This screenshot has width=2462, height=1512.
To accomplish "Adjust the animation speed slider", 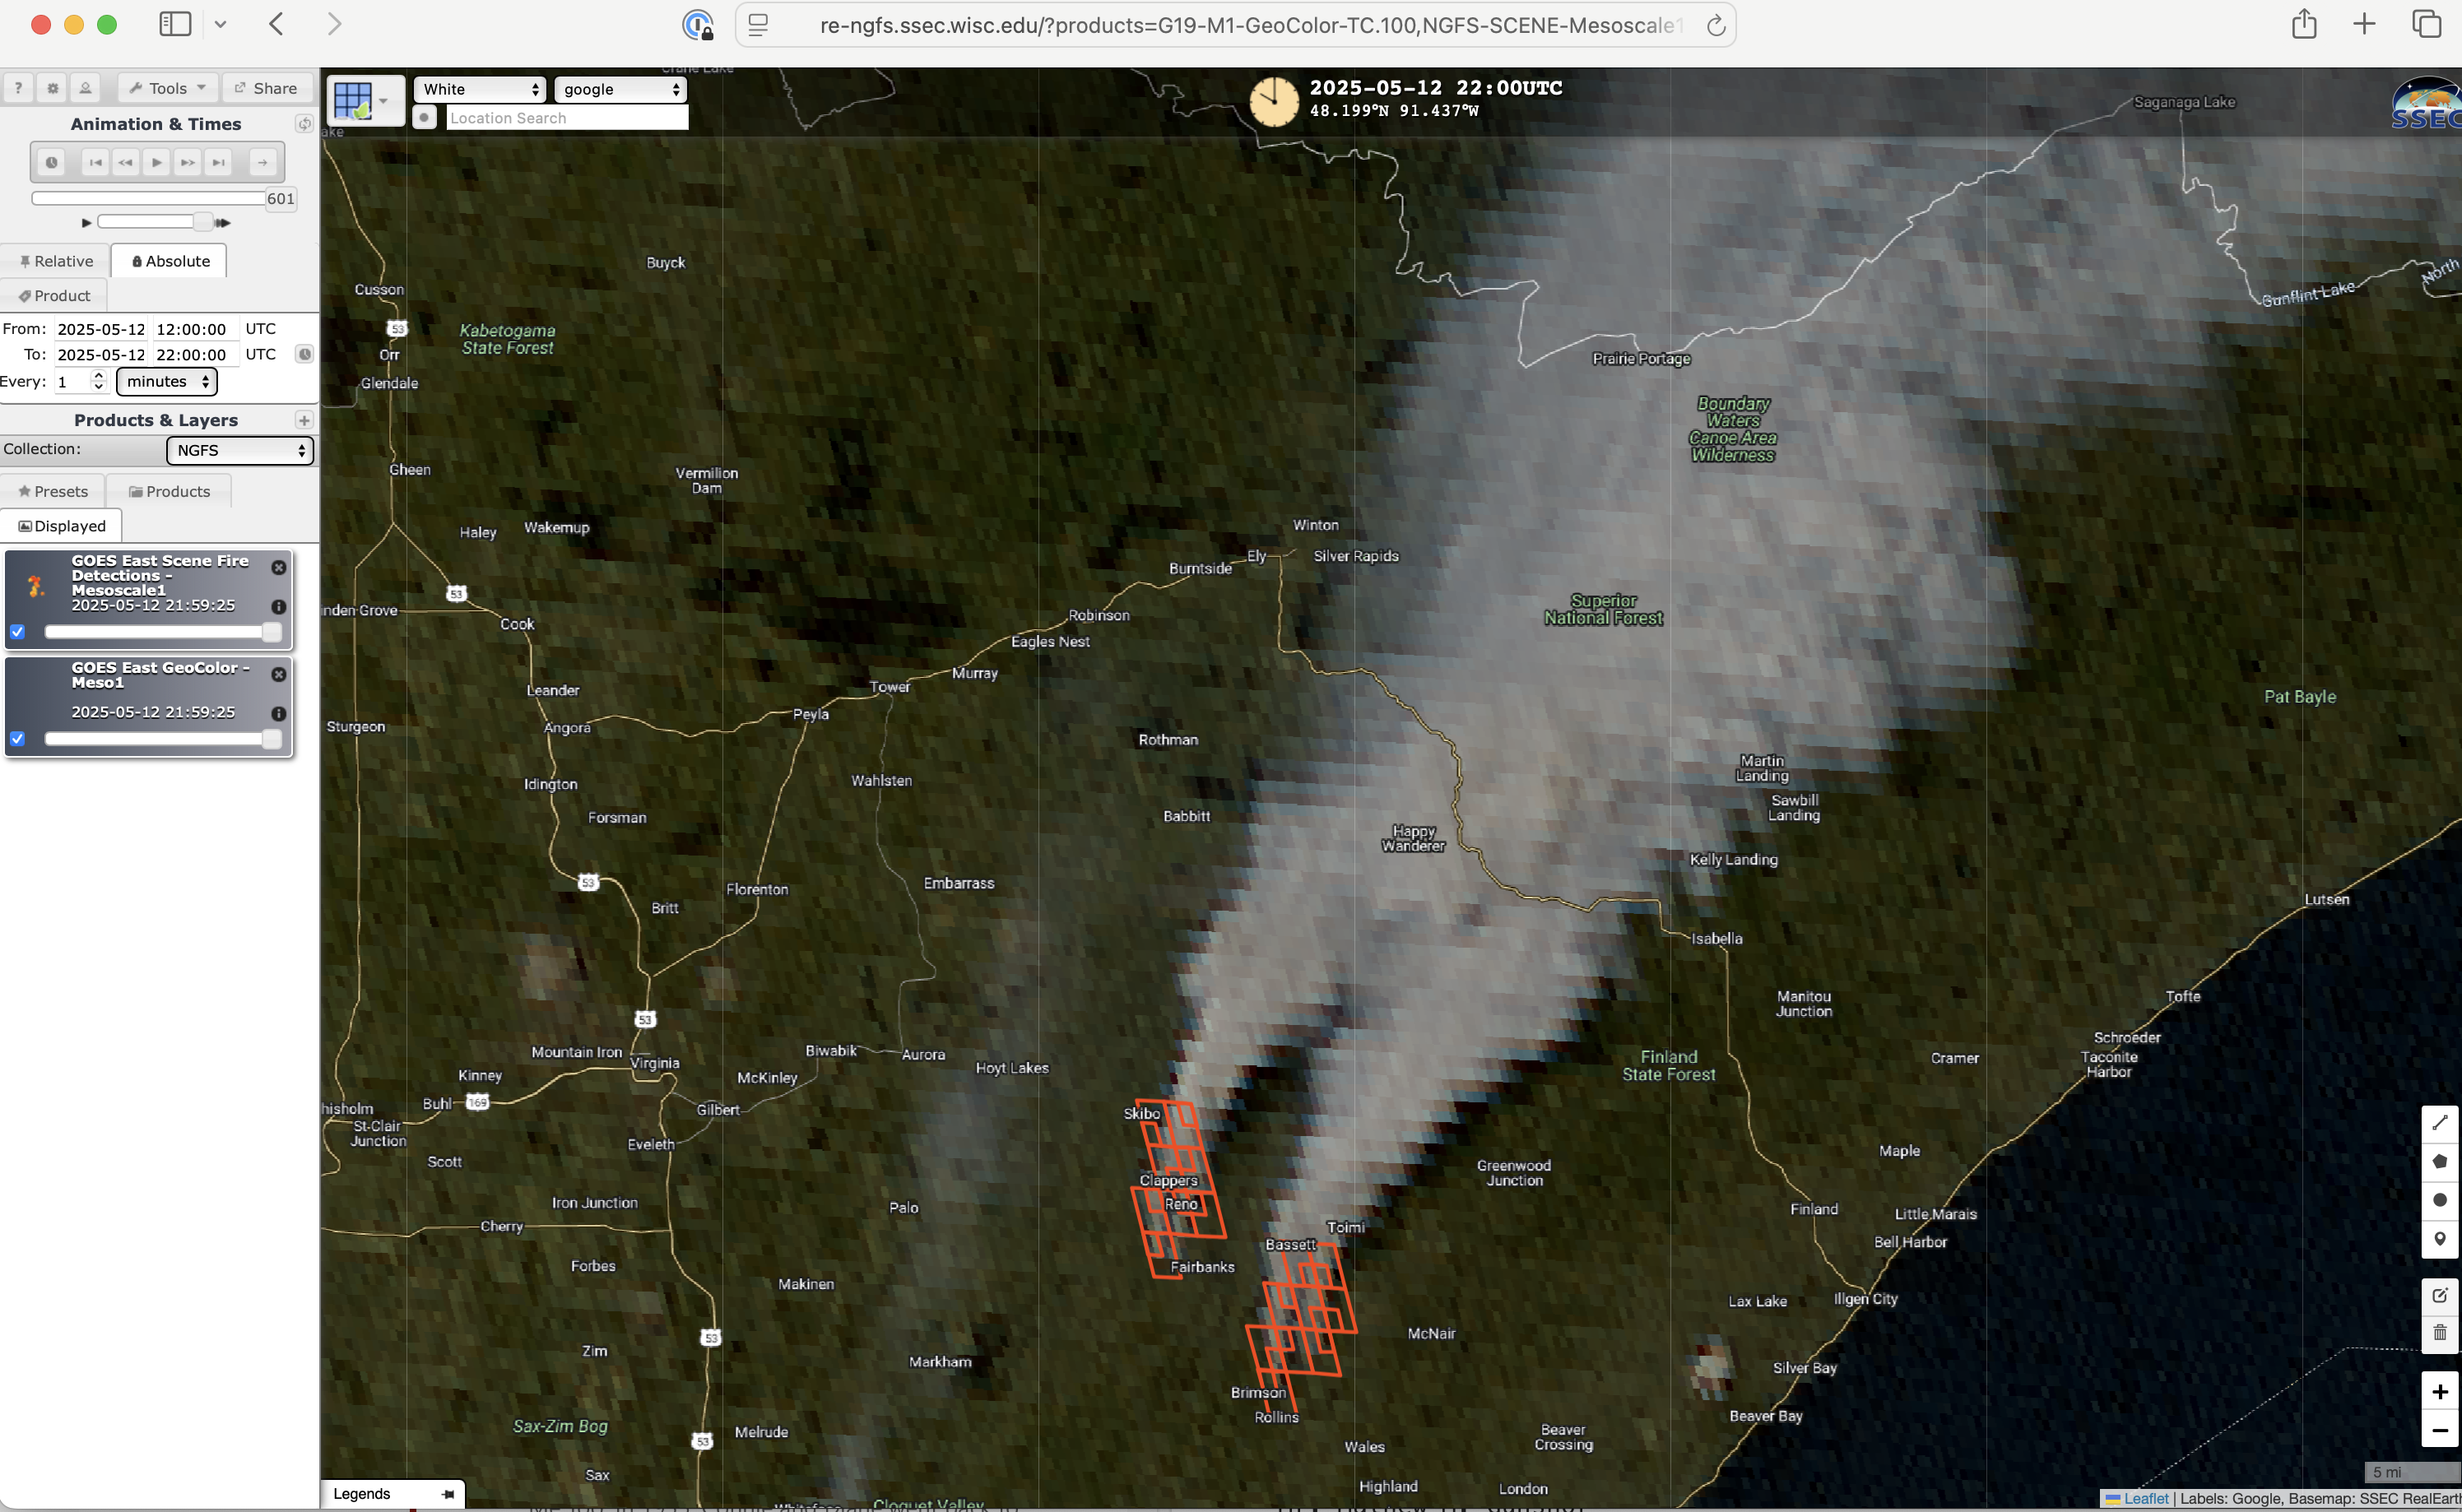I will click(x=155, y=222).
